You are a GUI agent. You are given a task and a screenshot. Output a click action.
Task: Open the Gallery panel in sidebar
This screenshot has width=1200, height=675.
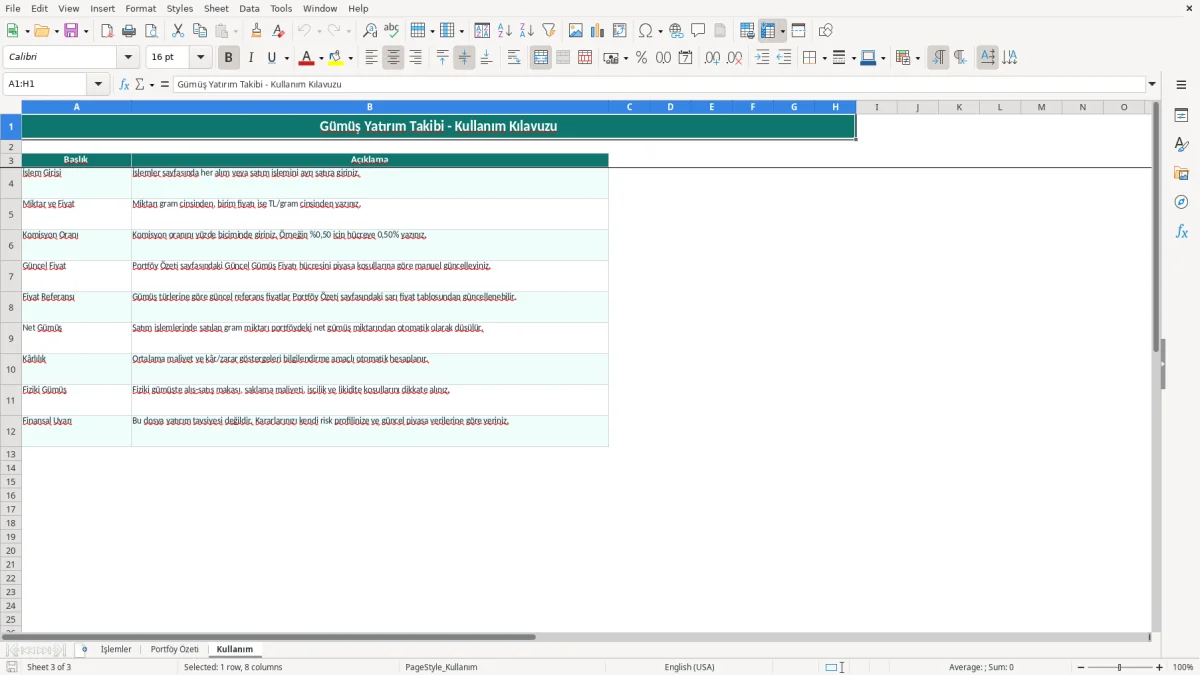pyautogui.click(x=1181, y=173)
